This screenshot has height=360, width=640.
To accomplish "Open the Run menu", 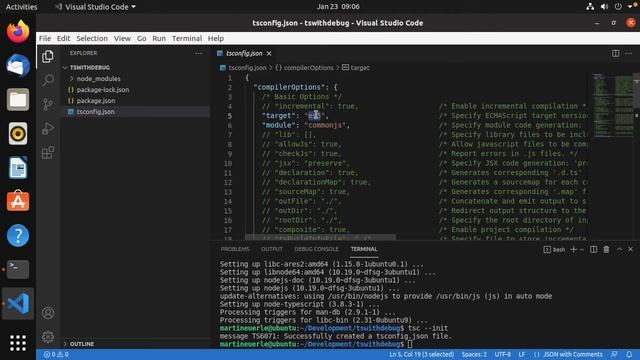I will pyautogui.click(x=159, y=38).
